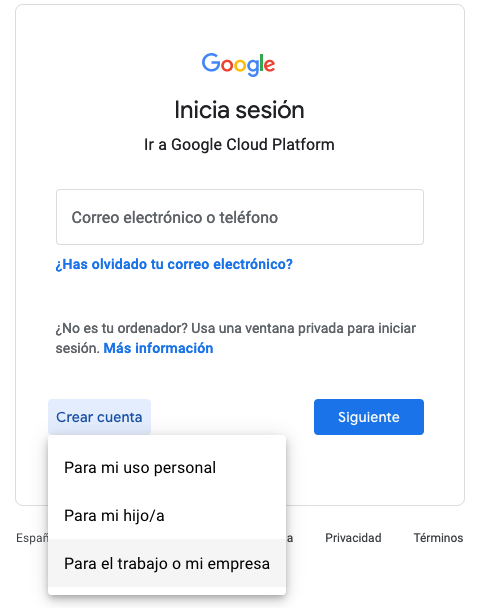Focus the Correo electrónico o teléfono field
Screen dimensions: 490x608
coord(240,217)
